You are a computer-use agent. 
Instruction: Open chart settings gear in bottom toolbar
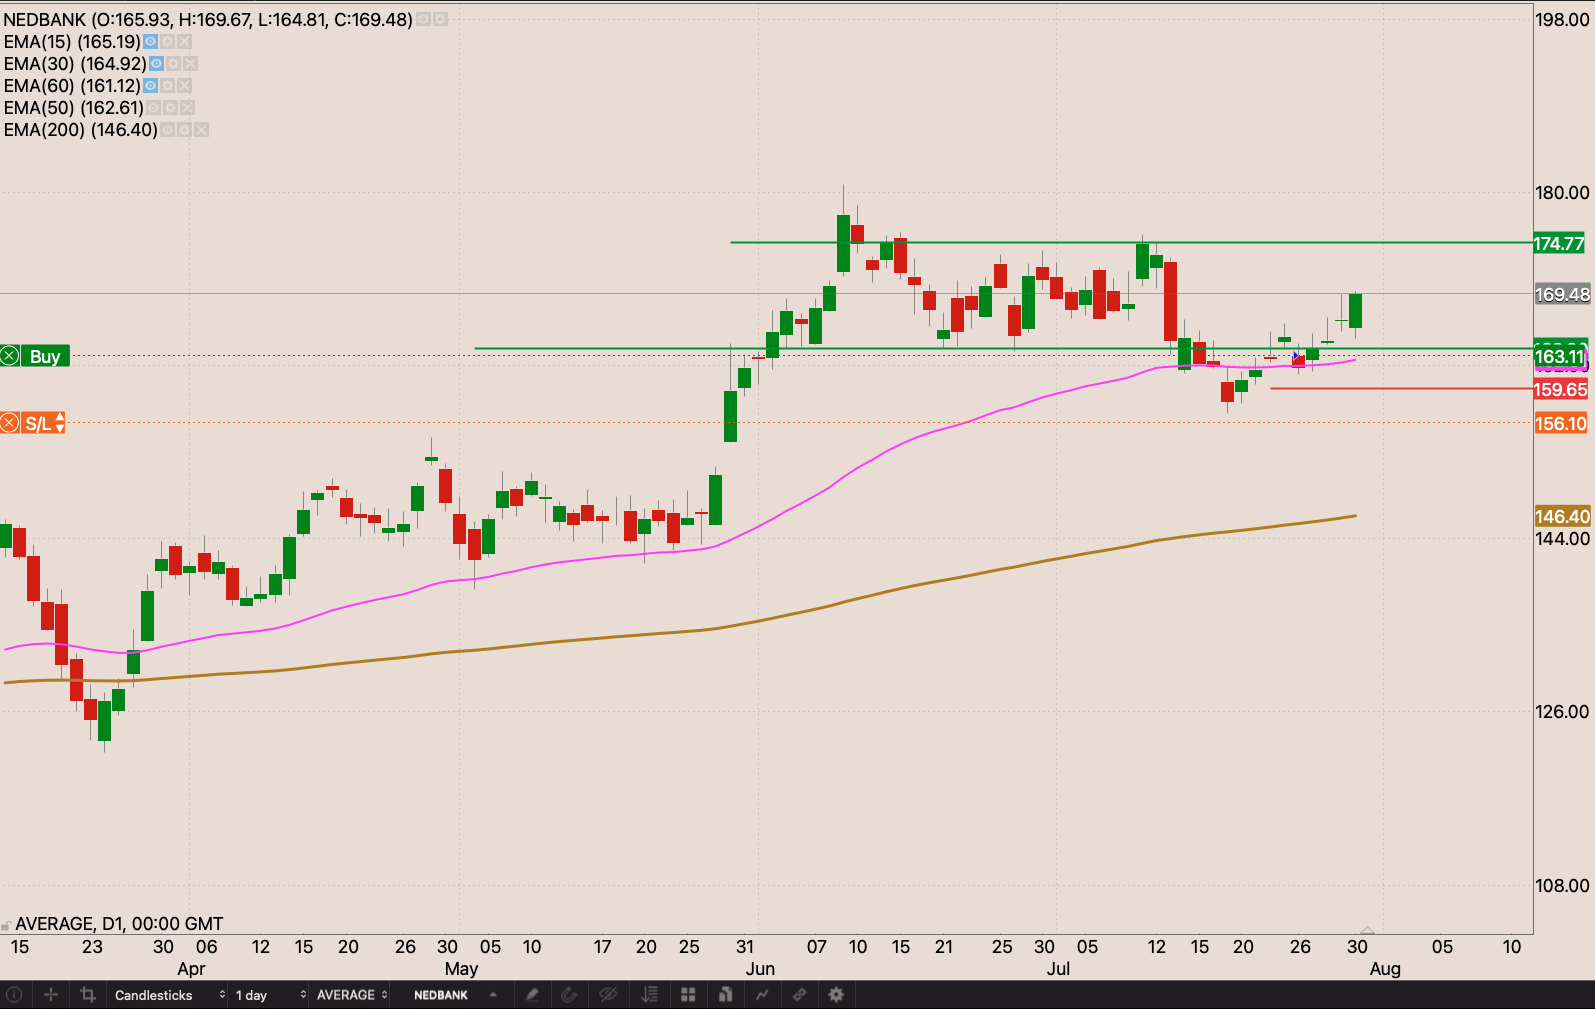click(x=836, y=995)
